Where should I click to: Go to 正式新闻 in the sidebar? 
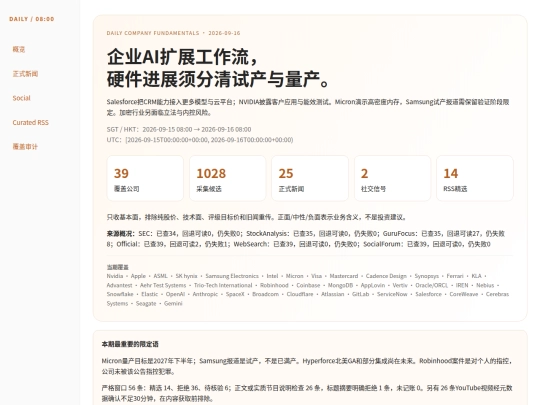point(25,74)
